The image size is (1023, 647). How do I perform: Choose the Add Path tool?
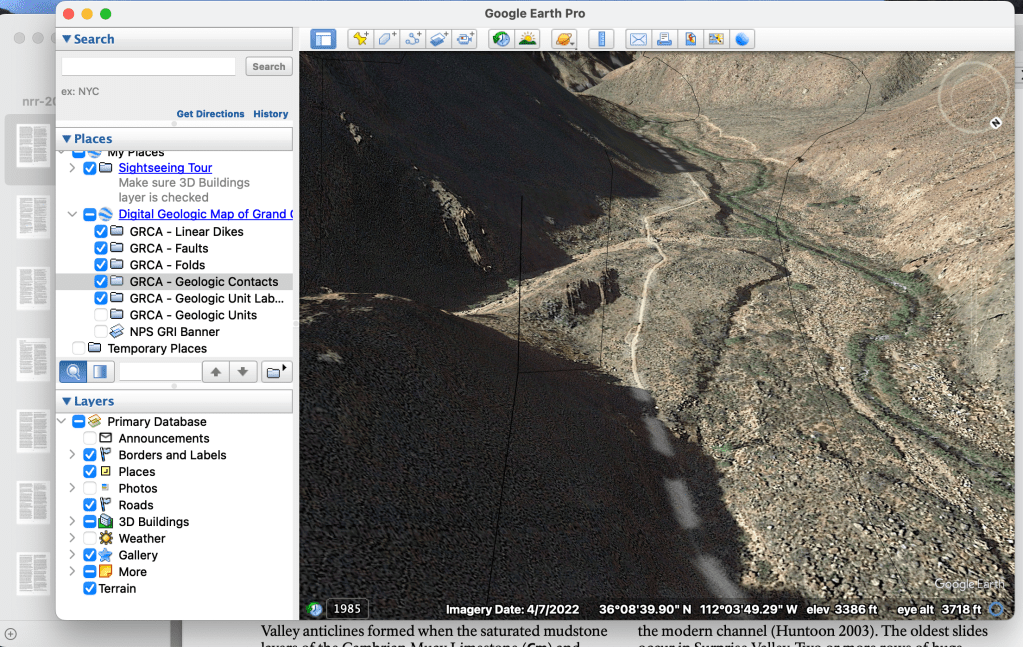coord(413,39)
